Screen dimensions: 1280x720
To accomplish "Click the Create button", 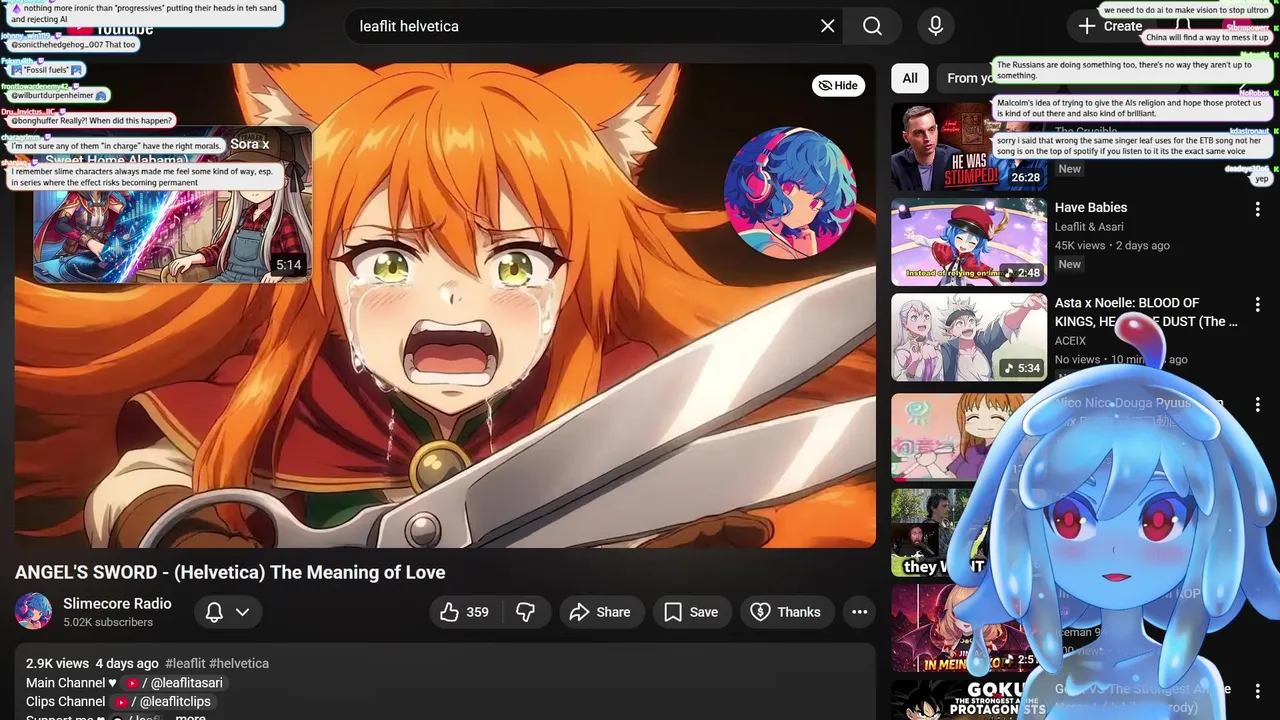I will click(x=1110, y=26).
